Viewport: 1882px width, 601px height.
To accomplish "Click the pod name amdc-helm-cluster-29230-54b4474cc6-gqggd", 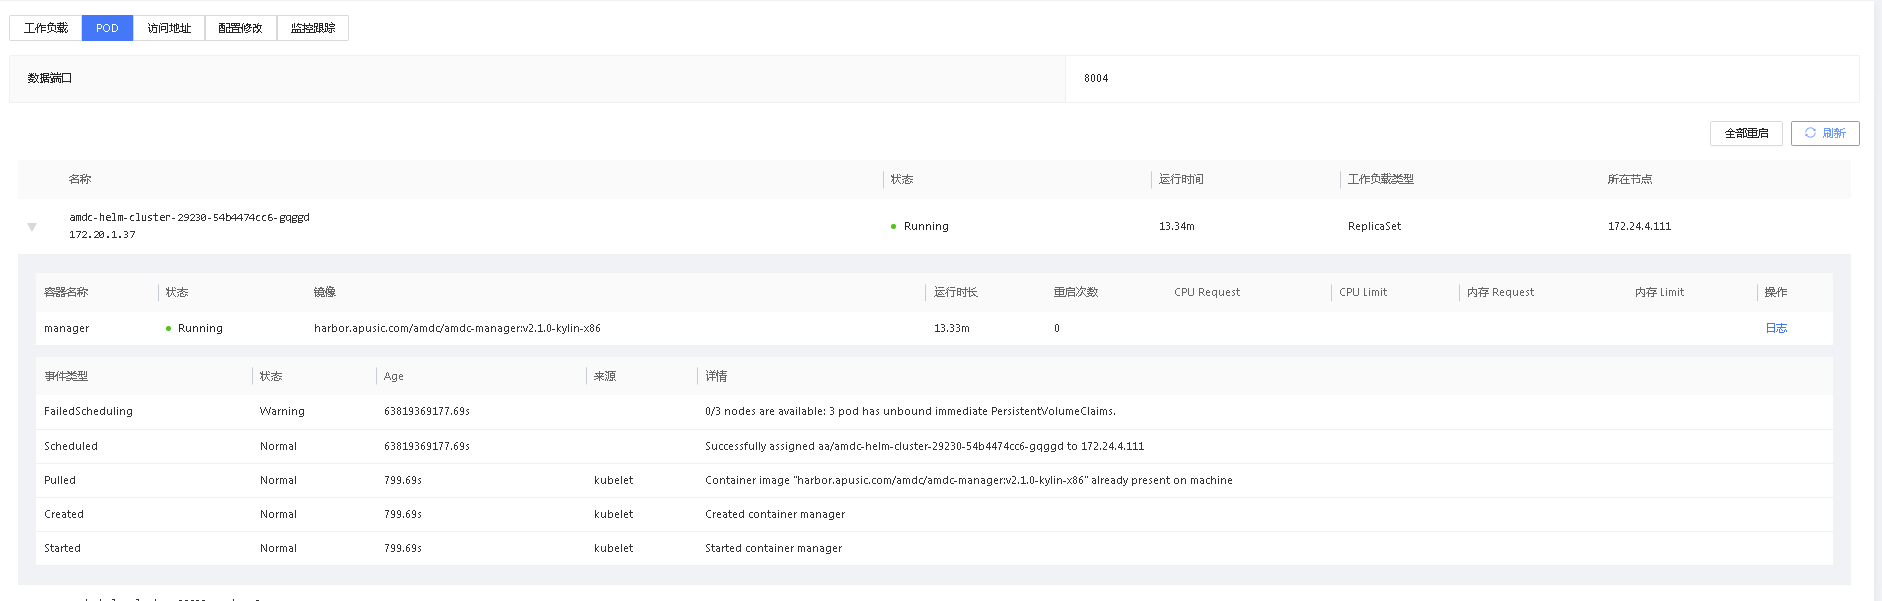I will [x=189, y=217].
